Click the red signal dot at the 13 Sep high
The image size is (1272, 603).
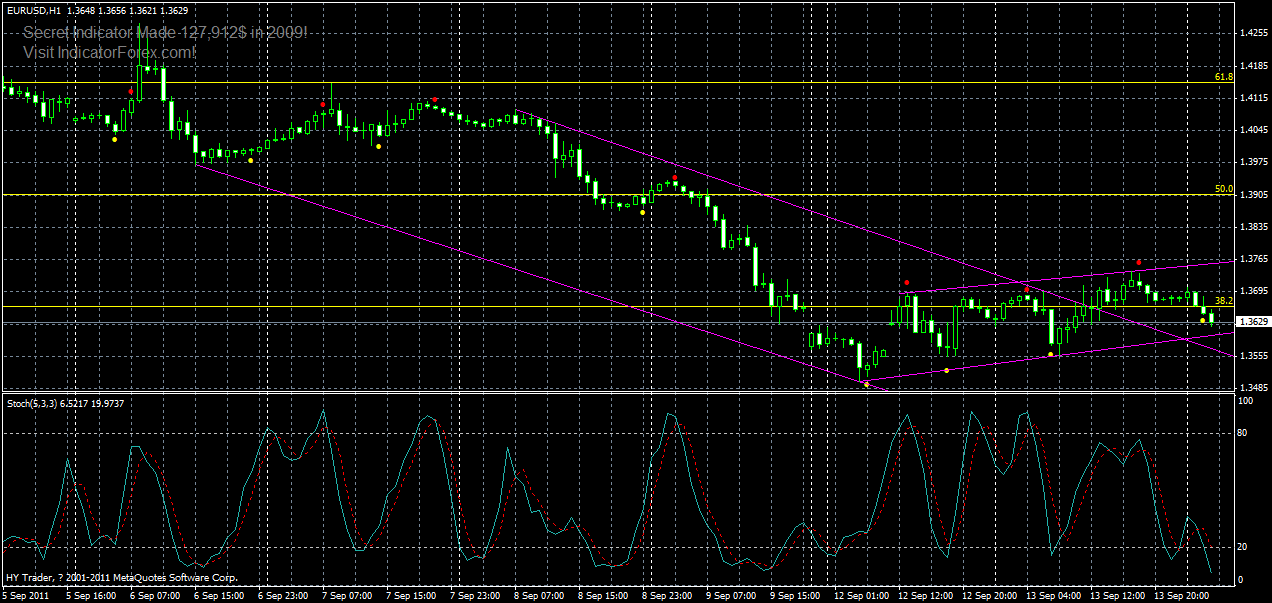1138,264
